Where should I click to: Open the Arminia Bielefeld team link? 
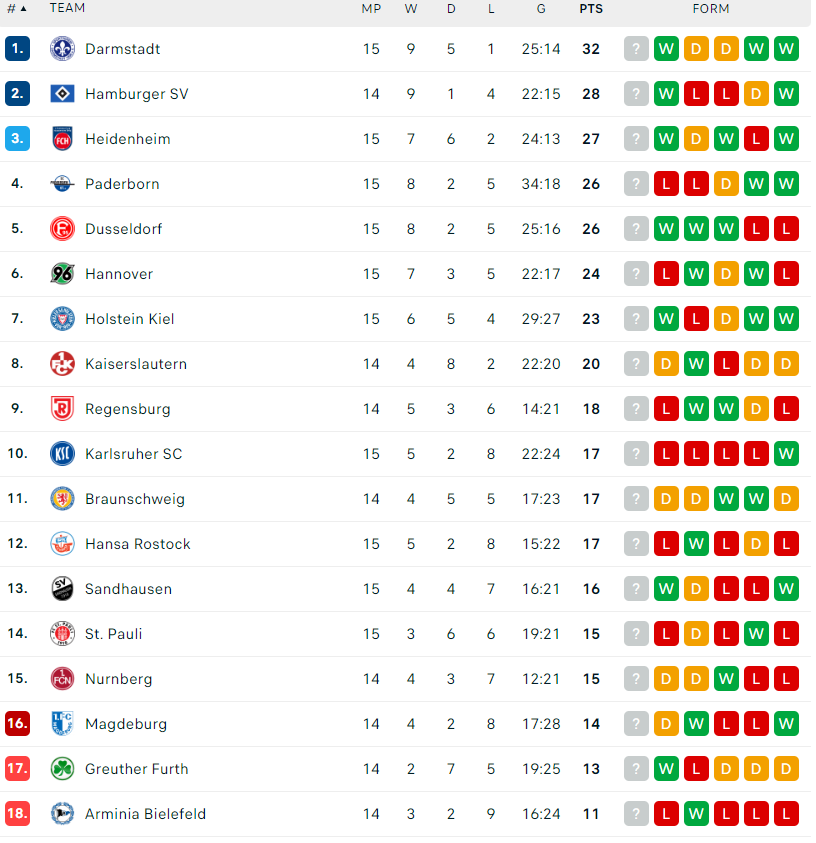145,814
